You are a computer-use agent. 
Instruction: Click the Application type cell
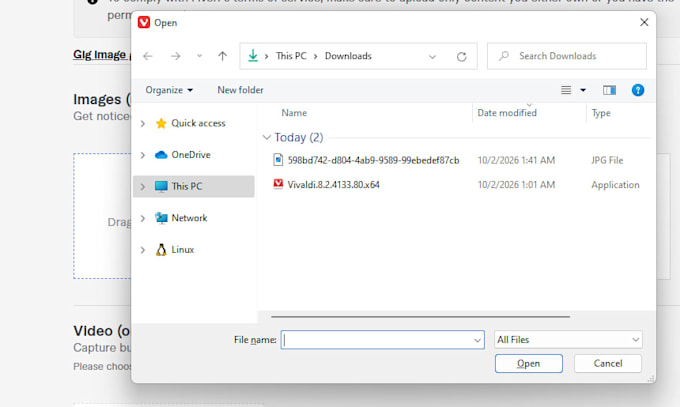click(x=615, y=185)
